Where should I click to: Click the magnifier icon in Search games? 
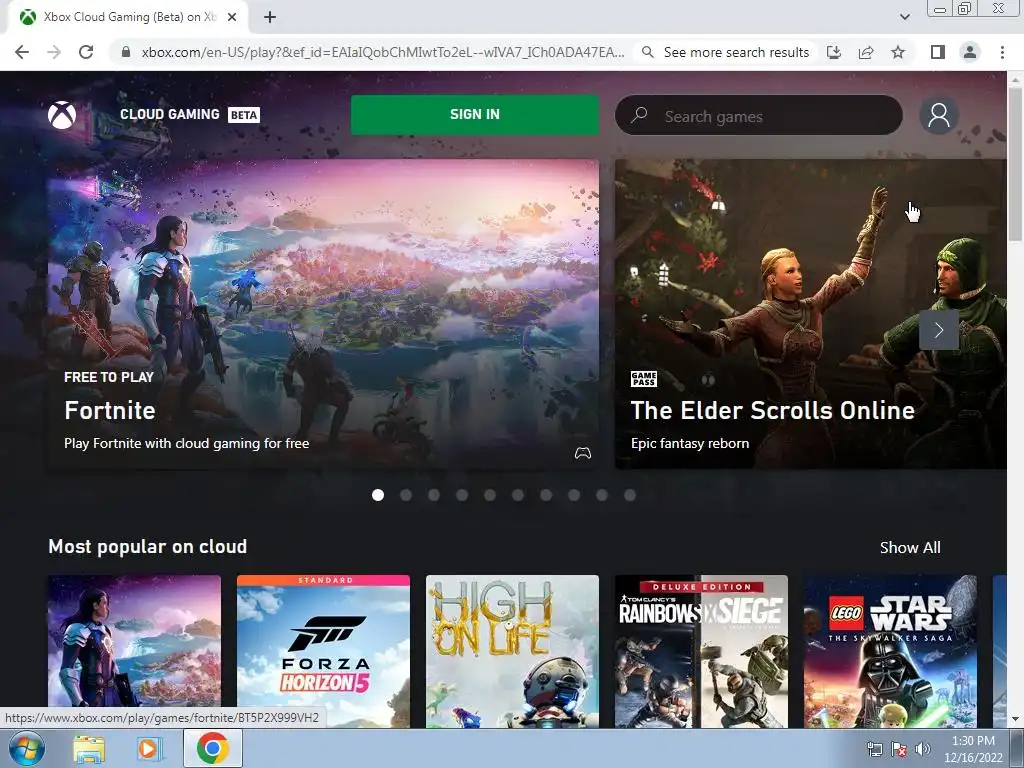[x=639, y=115]
